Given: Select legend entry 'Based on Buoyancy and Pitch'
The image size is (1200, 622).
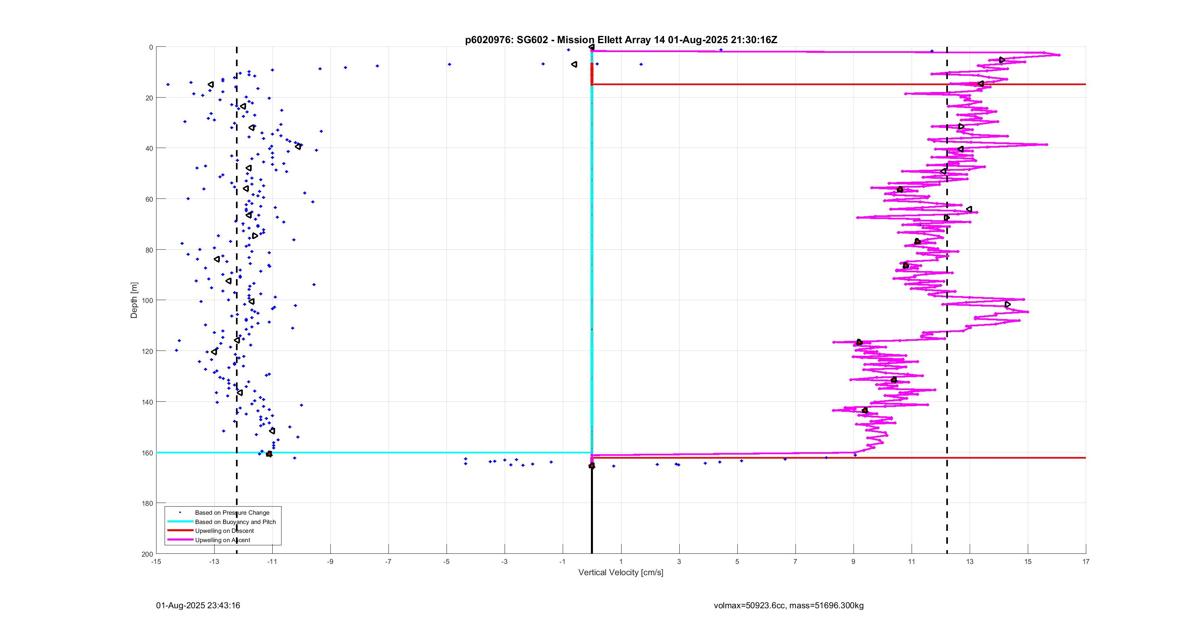Looking at the screenshot, I should click(236, 522).
